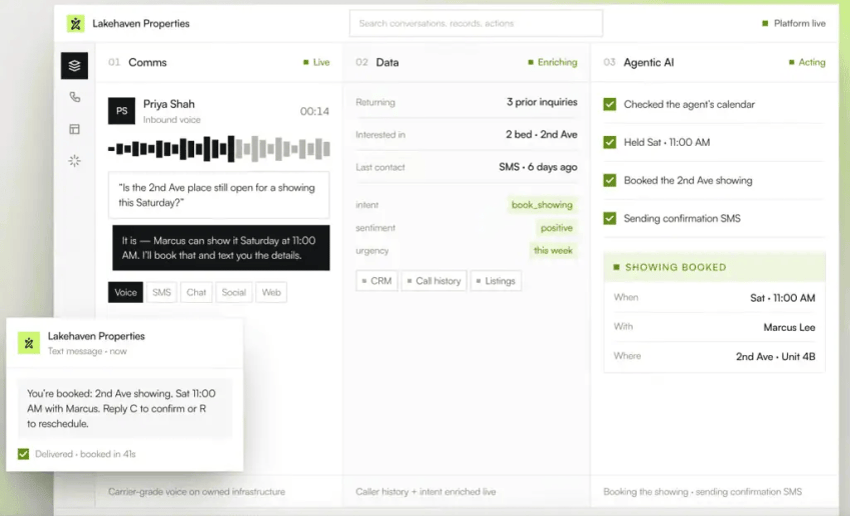Open the Call history button
The height and width of the screenshot is (516, 850).
point(434,281)
